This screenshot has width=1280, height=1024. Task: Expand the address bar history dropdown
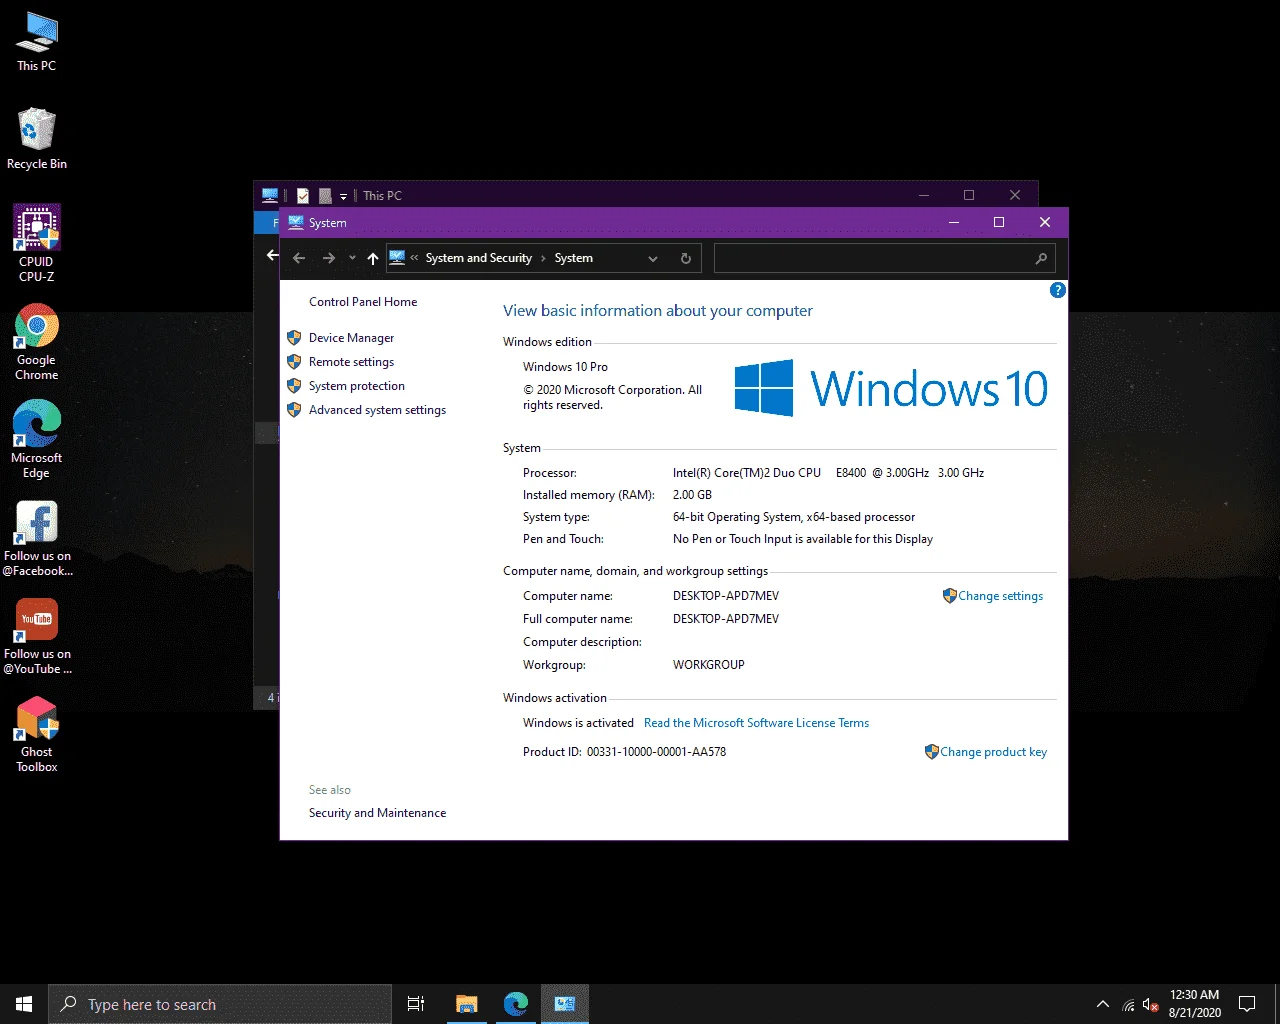653,258
